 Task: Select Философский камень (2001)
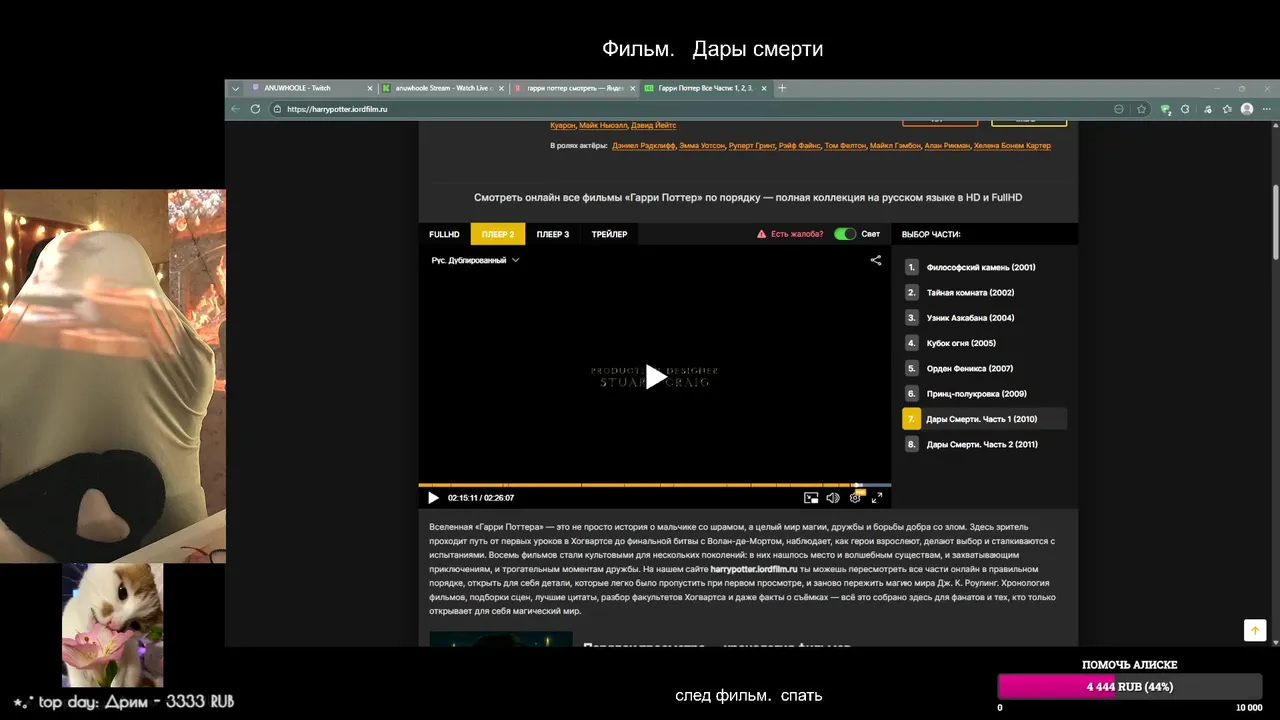click(981, 267)
